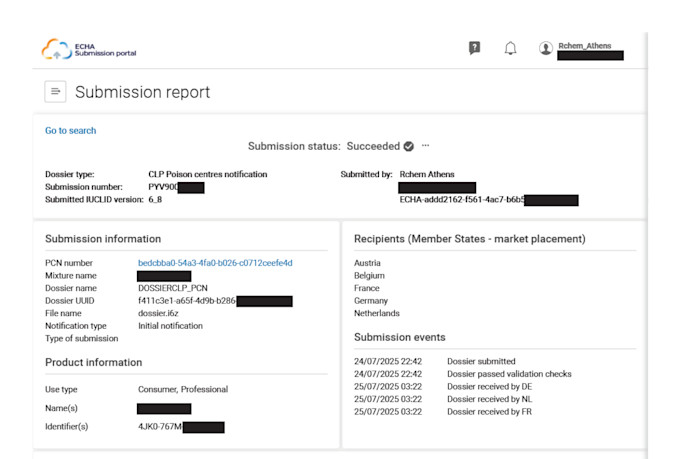Click the Initial notification value
Screen dimensions: 680x459
170,326
